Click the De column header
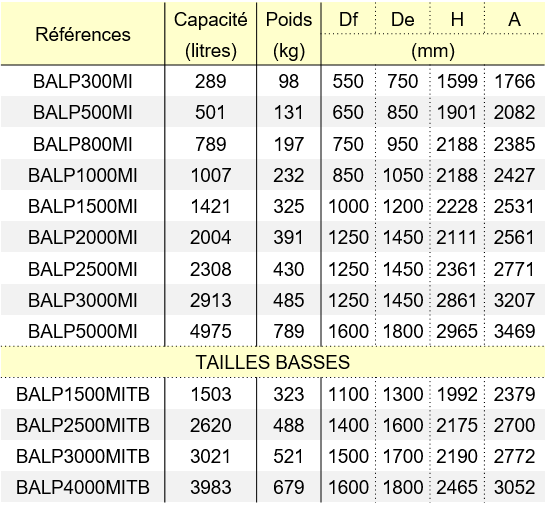The width and height of the screenshot is (546, 510). (x=403, y=19)
